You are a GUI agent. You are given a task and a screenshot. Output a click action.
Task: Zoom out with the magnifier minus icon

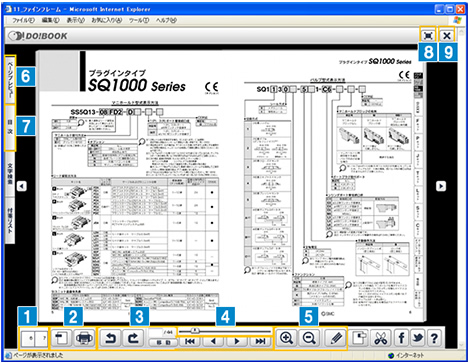point(309,338)
